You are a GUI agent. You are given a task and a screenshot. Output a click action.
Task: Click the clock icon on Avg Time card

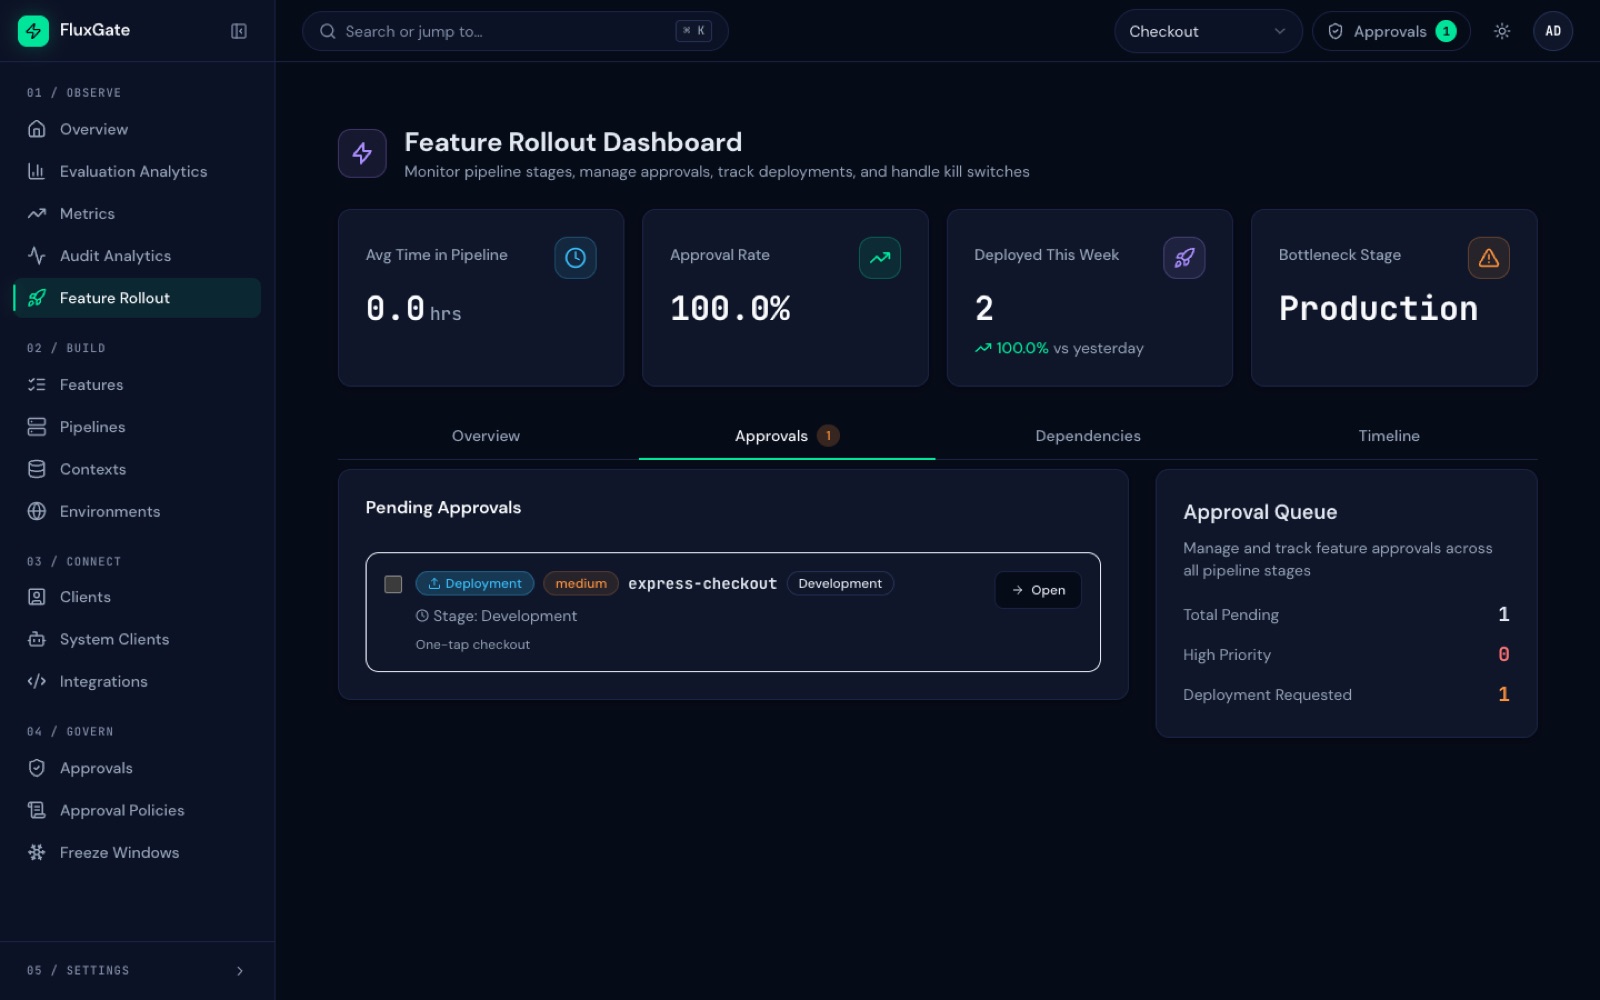click(x=575, y=258)
